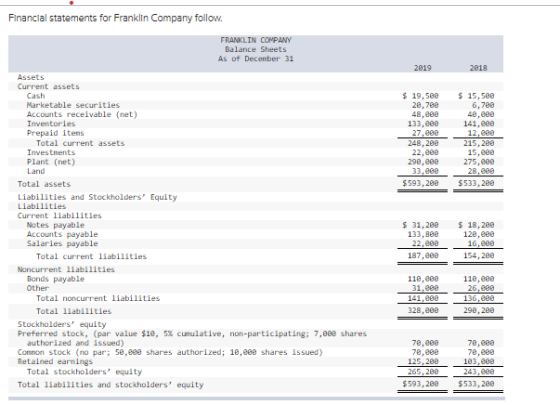Click Total liabilities and stockholders' equity label
Image resolution: width=560 pixels, height=405 pixels.
tap(111, 385)
